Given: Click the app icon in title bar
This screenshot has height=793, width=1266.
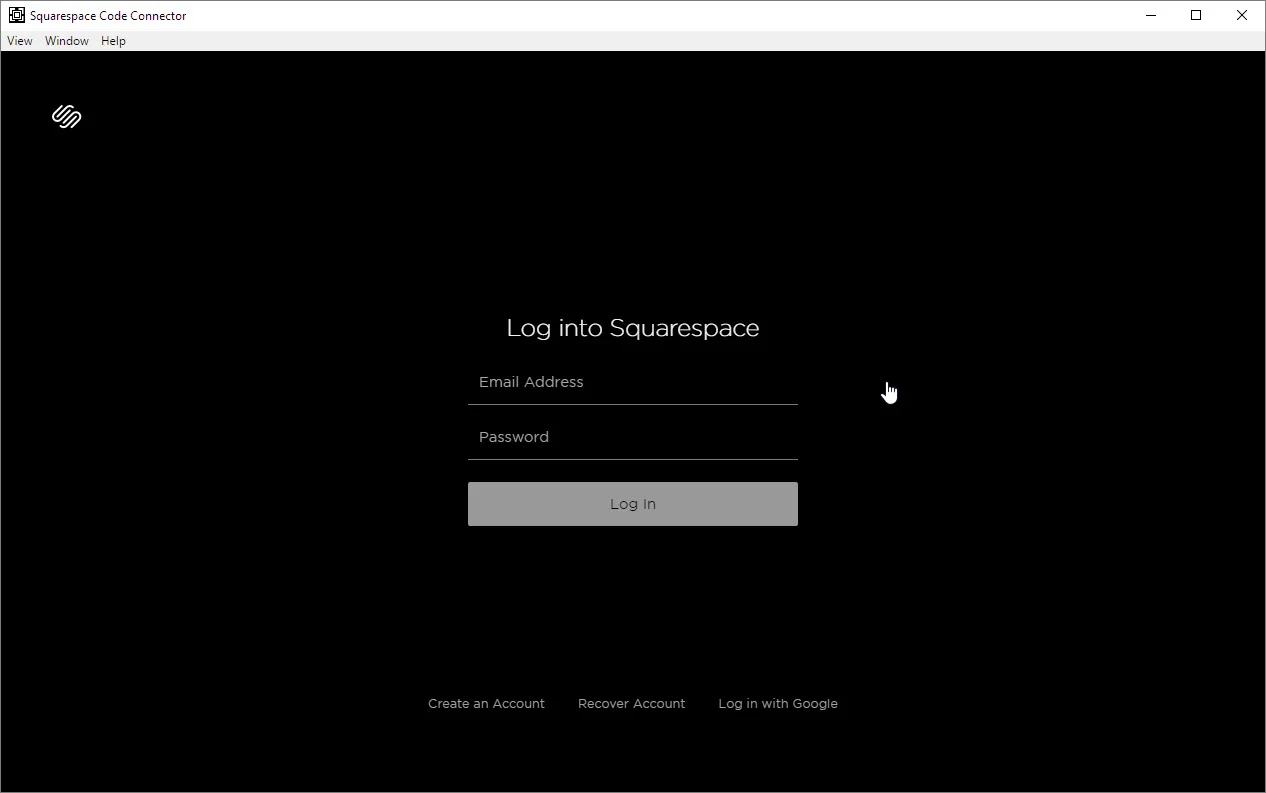Looking at the screenshot, I should pos(16,15).
